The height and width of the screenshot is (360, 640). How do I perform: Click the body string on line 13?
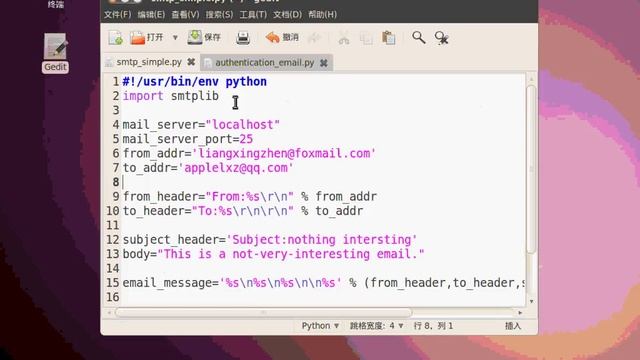click(x=291, y=254)
